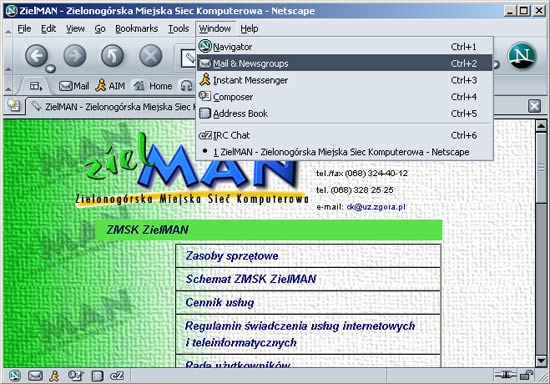
Task: Open the Schemat ZMSK ZielMAN link
Action: click(251, 279)
